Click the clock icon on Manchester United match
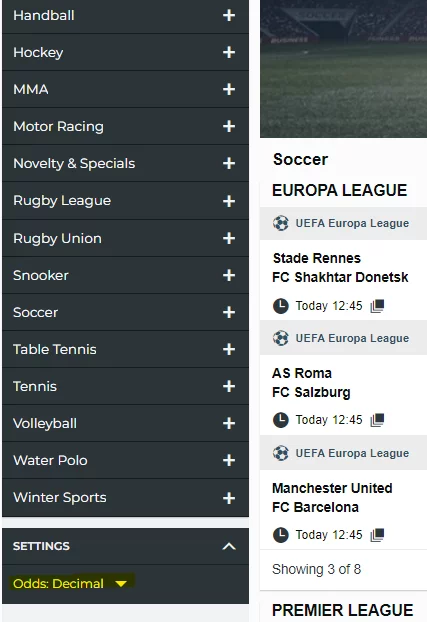This screenshot has height=622, width=427. tap(281, 535)
